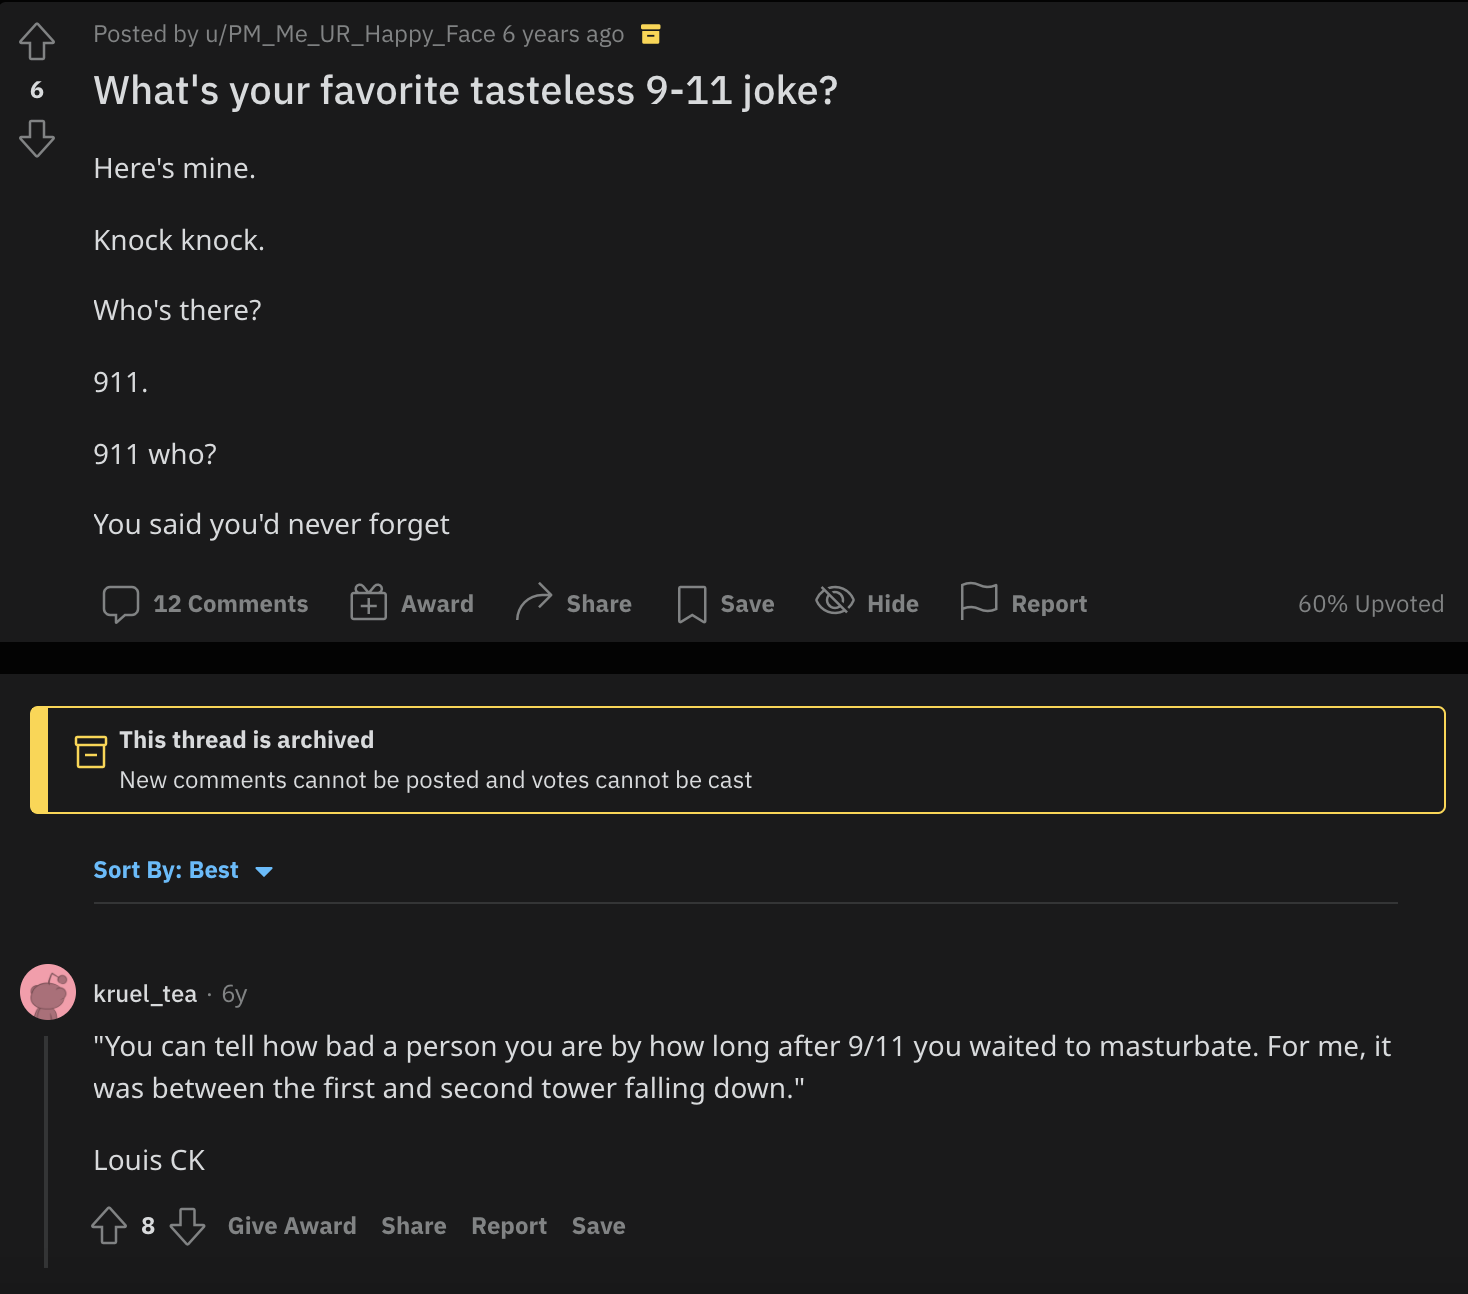Downvote kruel_tea's comment
Screen dimensions: 1468x1294
point(187,1225)
